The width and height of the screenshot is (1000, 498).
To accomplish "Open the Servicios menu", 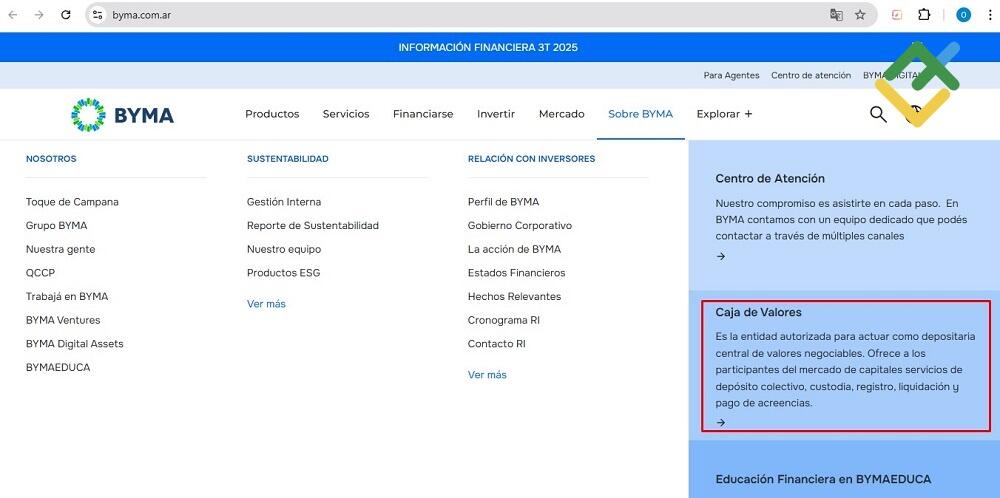I will pyautogui.click(x=346, y=114).
